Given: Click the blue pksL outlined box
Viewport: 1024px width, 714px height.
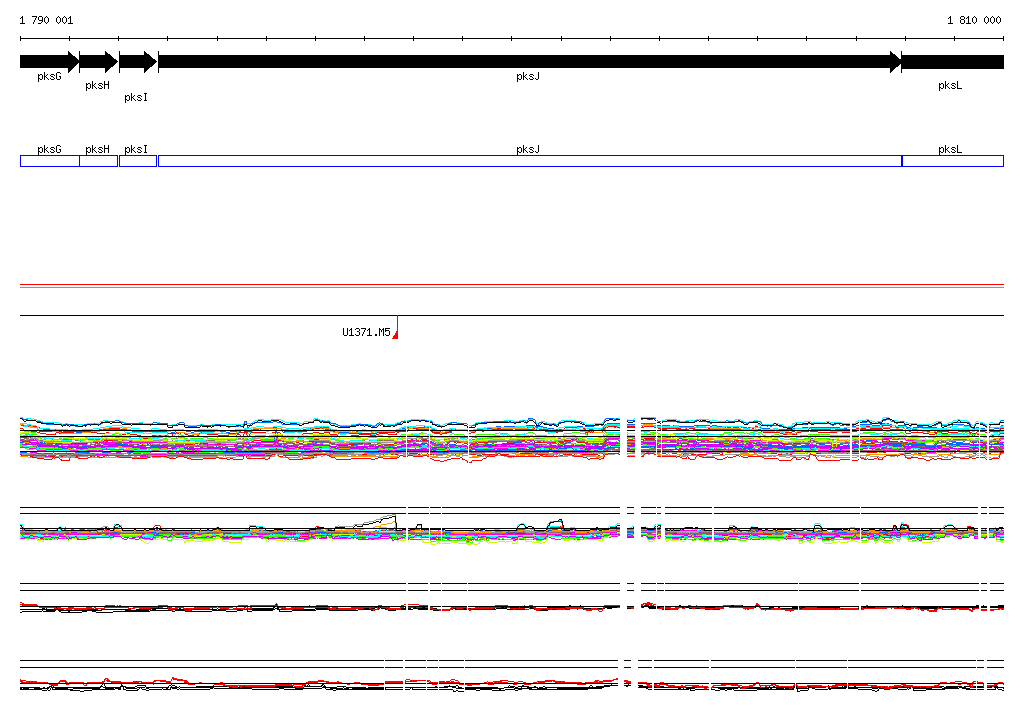Looking at the screenshot, I should (953, 161).
